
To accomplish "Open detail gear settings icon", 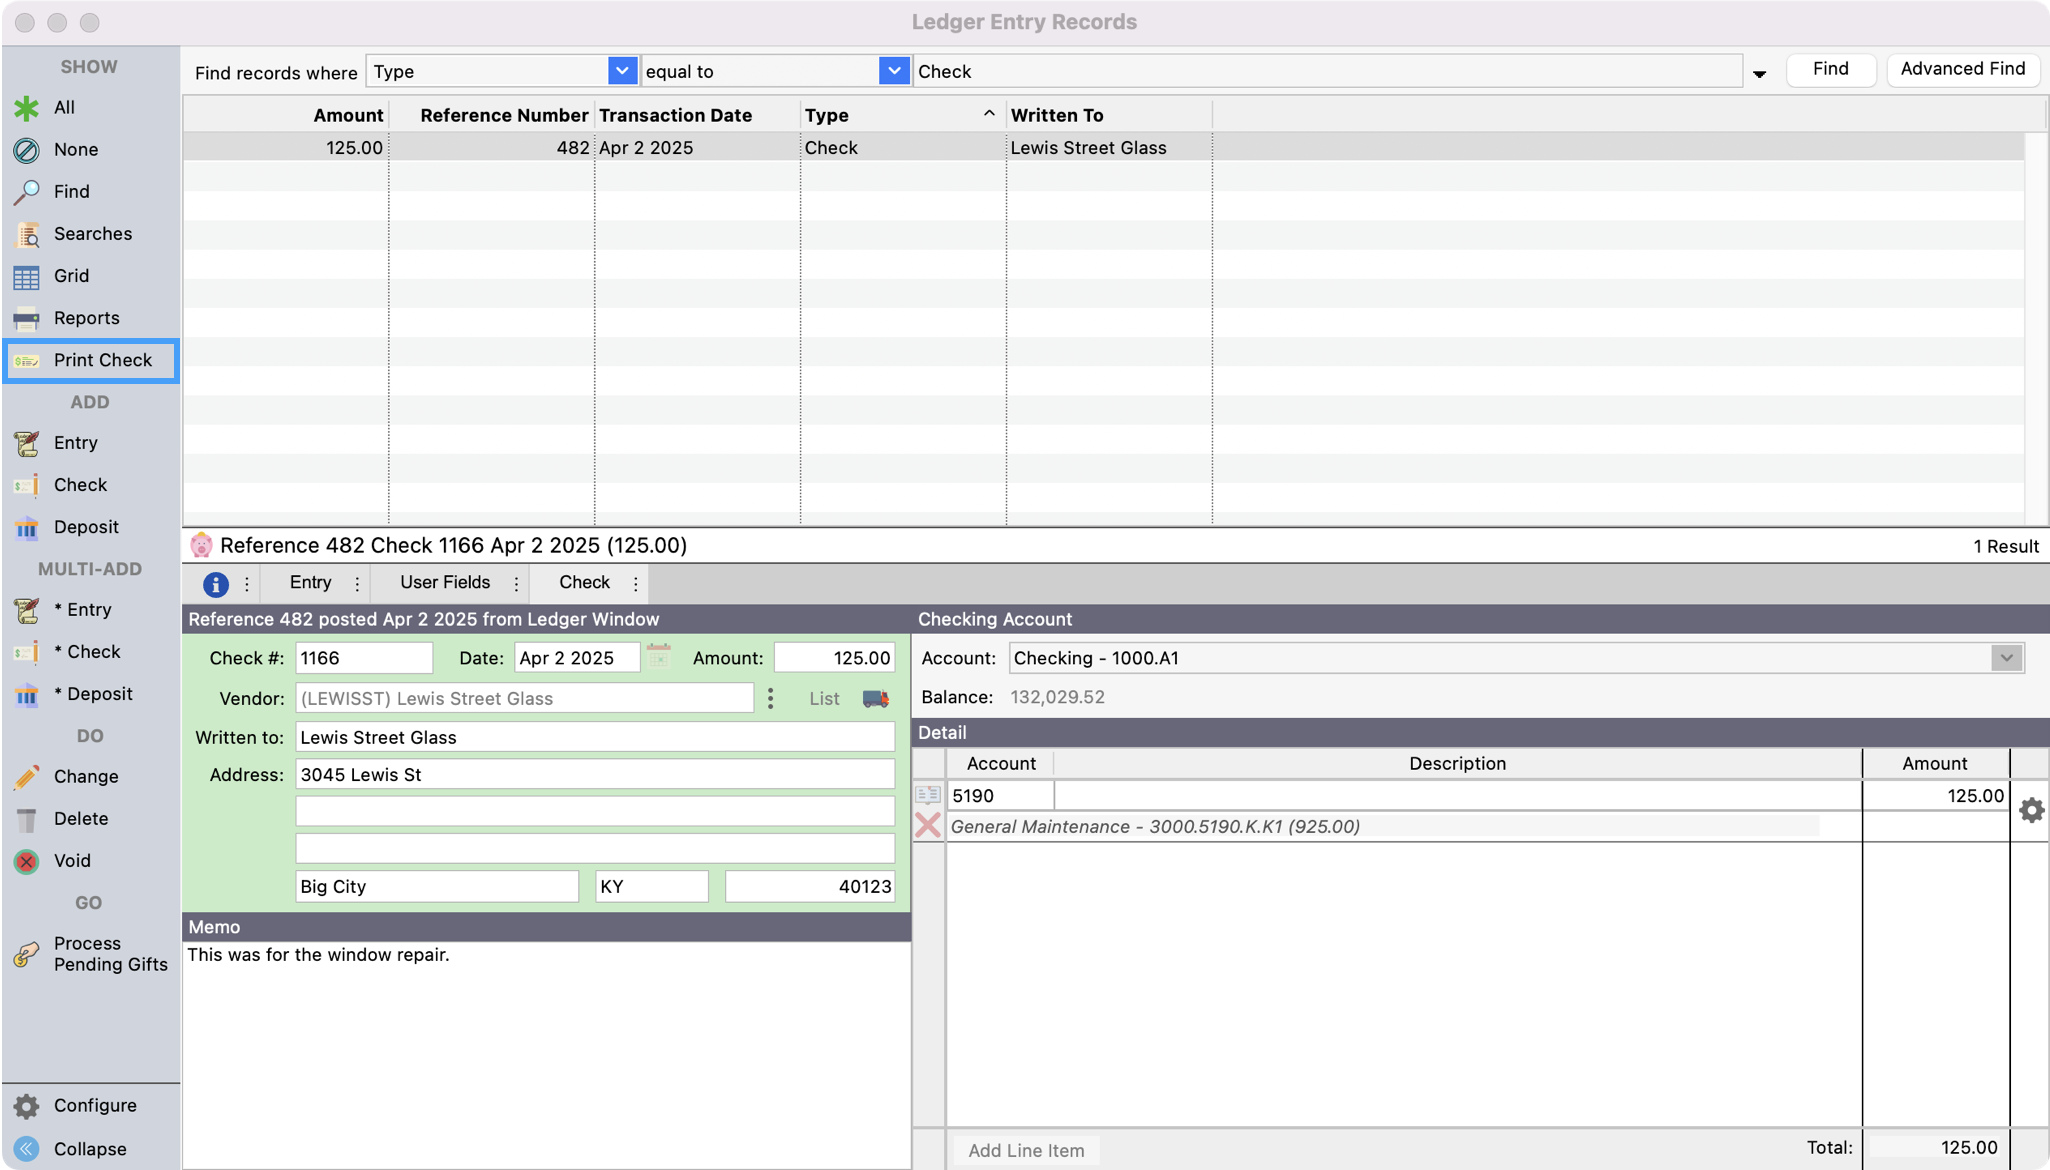I will (x=2031, y=810).
